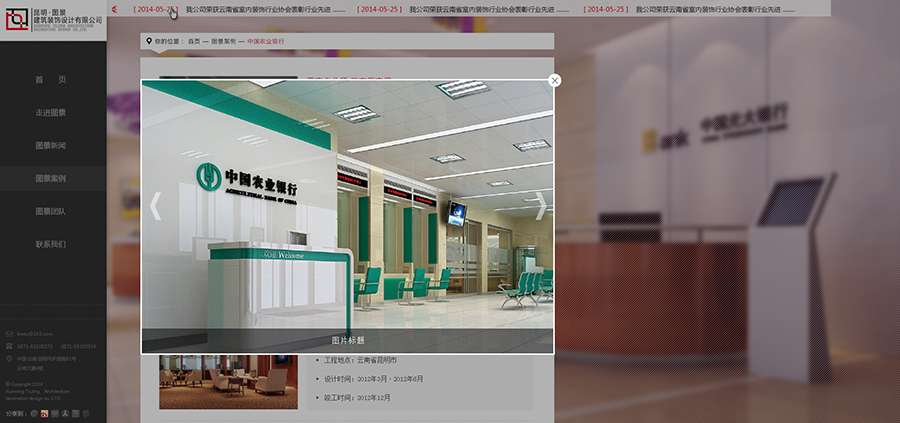Screen dimensions: 900x423
Task: Click the hotel lobby thumbnail image
Action: 228,382
